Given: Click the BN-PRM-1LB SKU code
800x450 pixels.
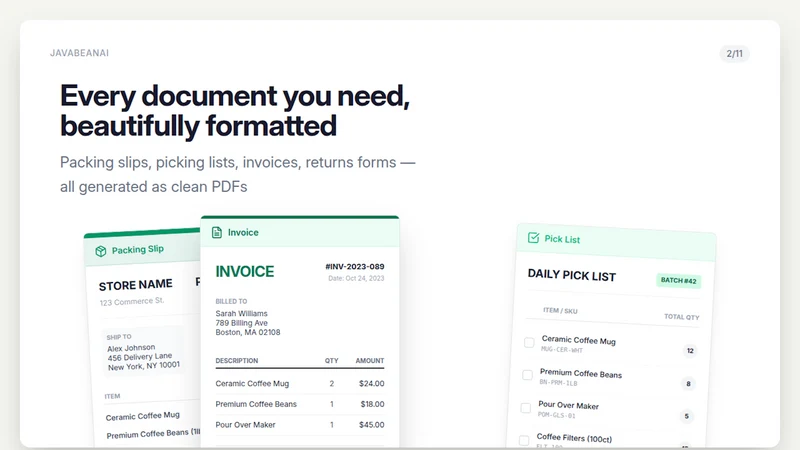Looking at the screenshot, I should click(x=558, y=382).
